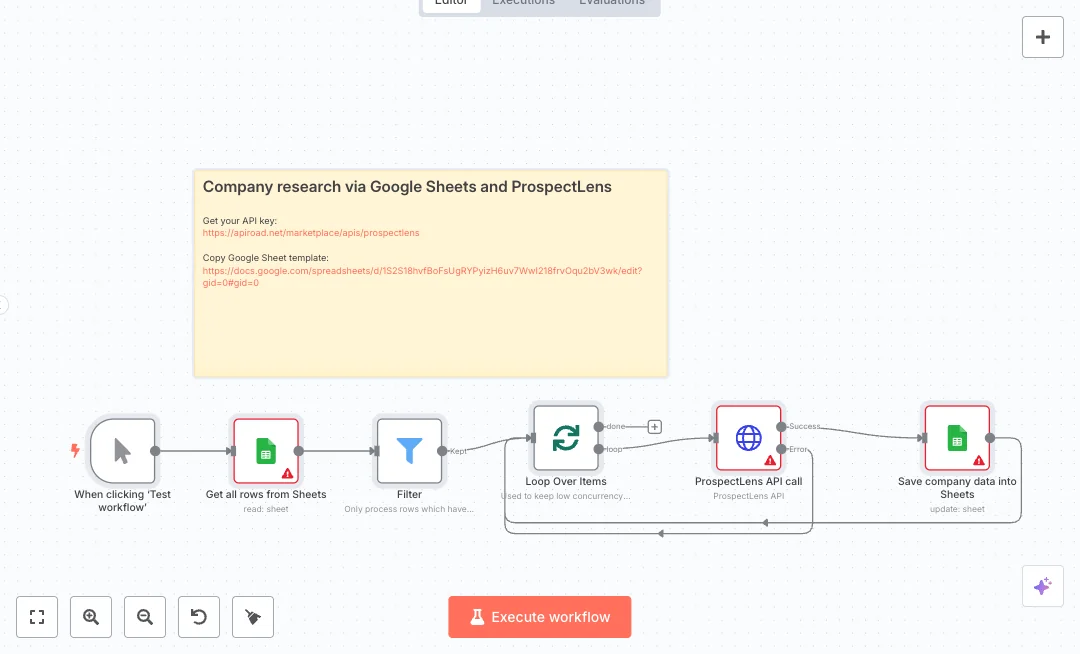1080x654 pixels.
Task: Click the ProspectLens API call globe node
Action: coord(748,438)
